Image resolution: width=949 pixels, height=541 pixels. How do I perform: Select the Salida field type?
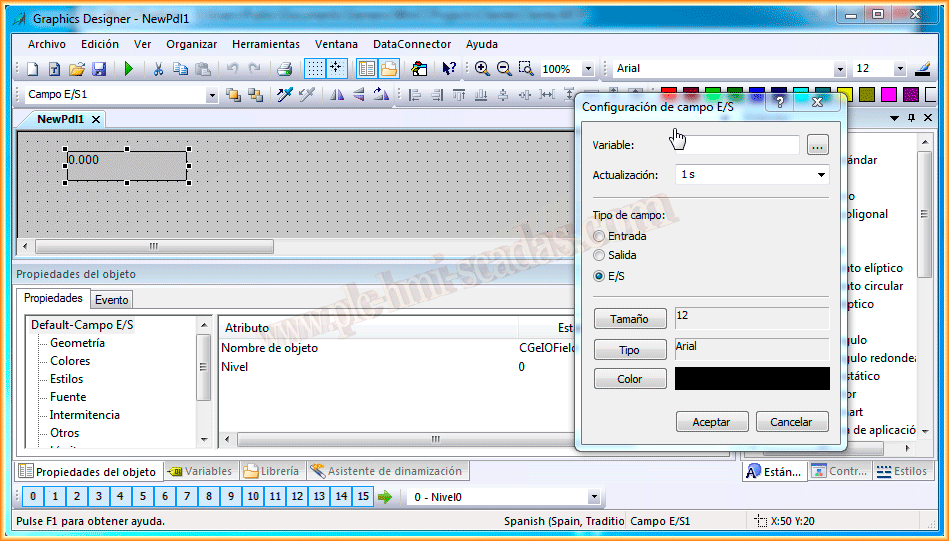pyautogui.click(x=600, y=255)
